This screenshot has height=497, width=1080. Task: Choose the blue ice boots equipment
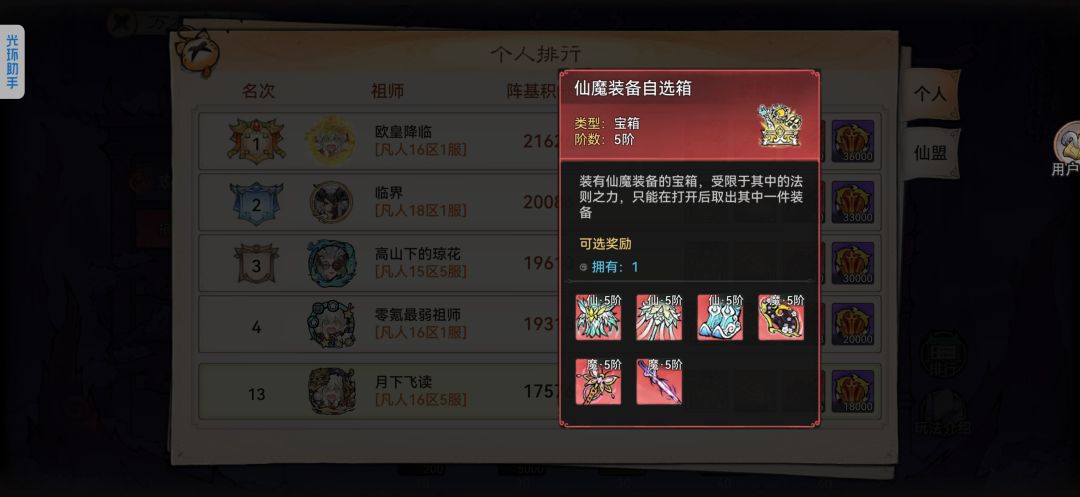click(720, 317)
